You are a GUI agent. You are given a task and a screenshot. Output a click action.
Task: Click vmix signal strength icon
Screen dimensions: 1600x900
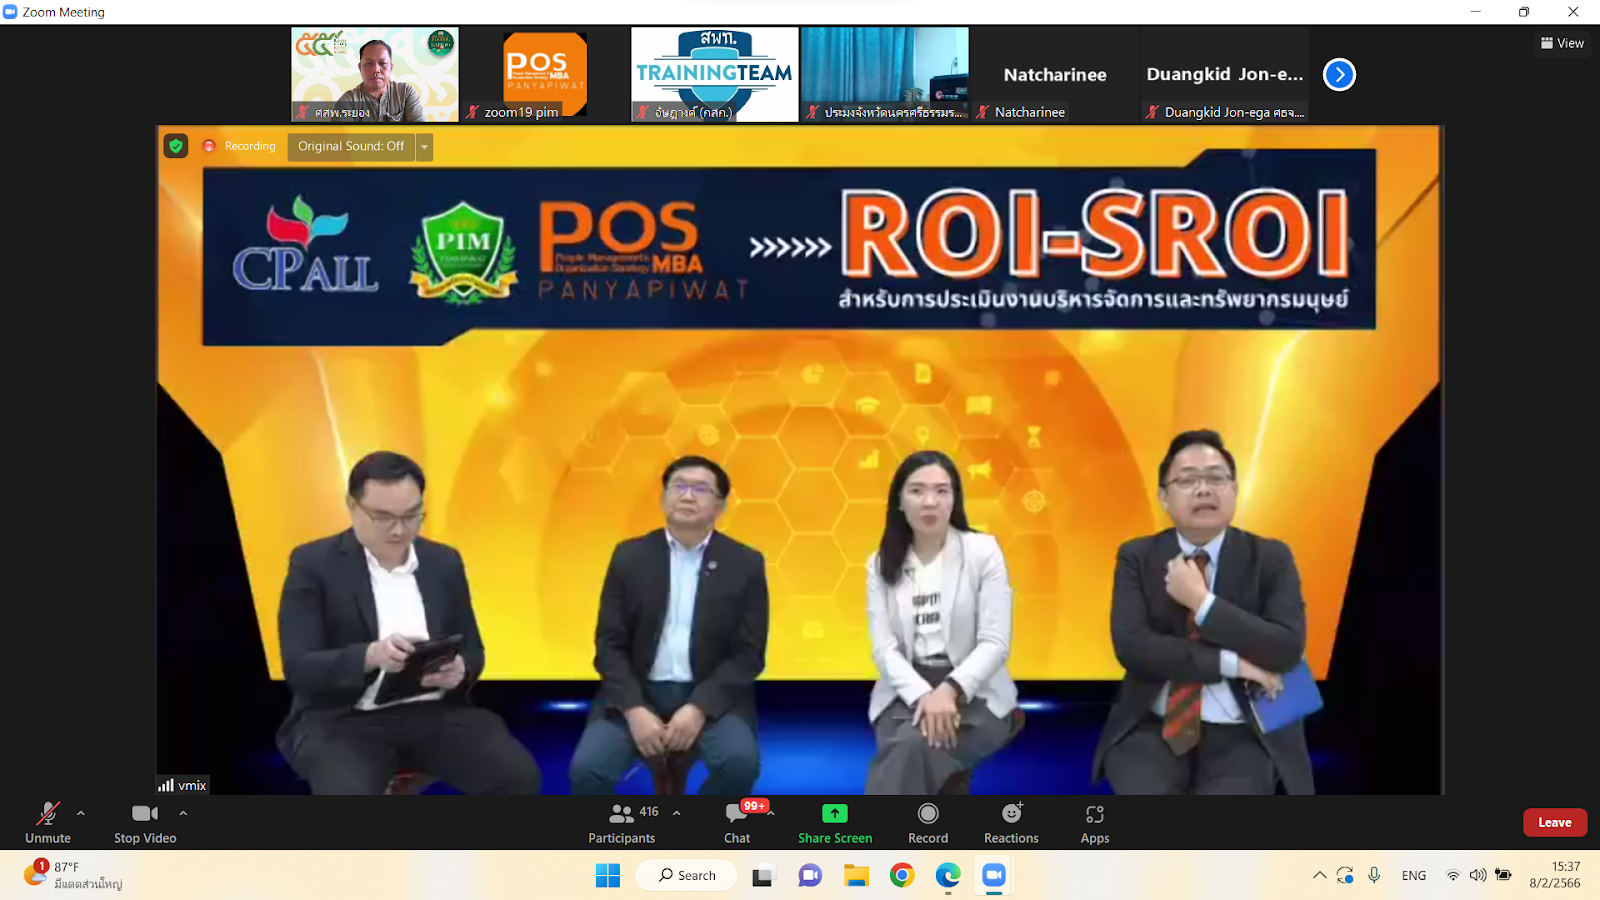[x=166, y=785]
